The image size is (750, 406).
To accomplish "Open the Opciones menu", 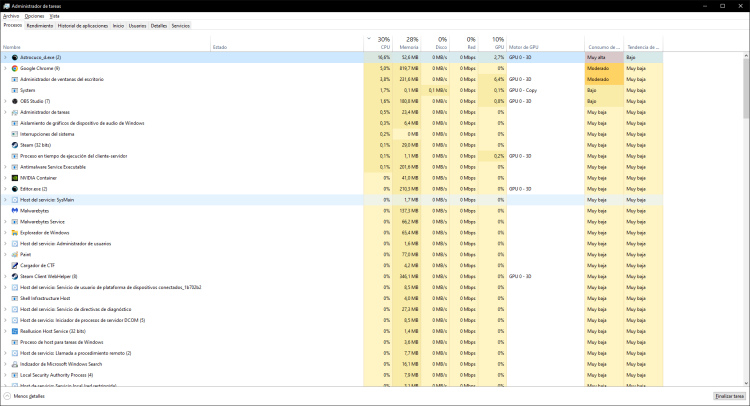I will click(x=34, y=16).
